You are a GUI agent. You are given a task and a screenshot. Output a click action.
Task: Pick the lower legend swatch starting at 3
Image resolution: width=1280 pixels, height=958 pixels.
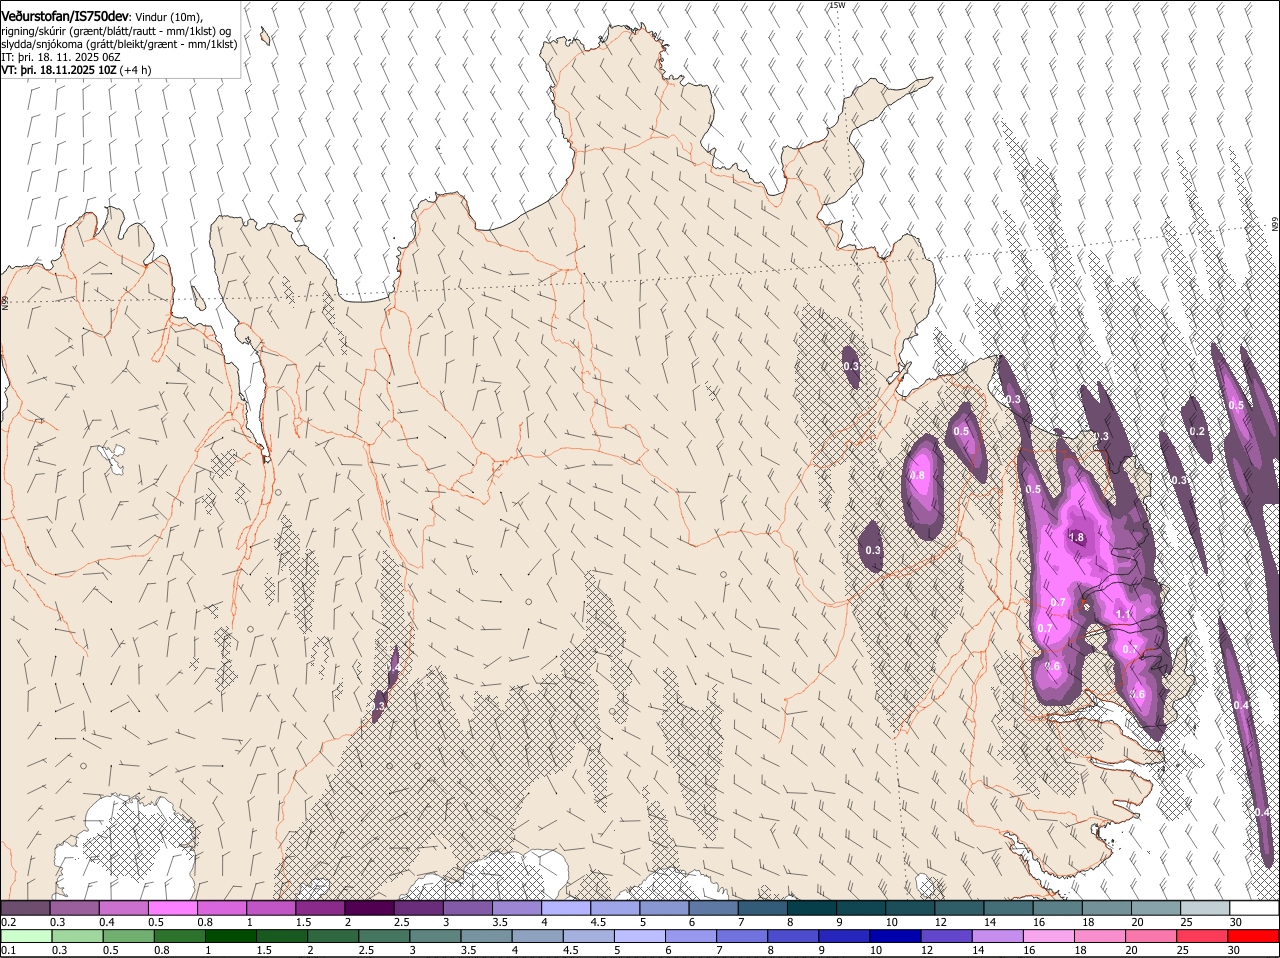pyautogui.click(x=434, y=936)
